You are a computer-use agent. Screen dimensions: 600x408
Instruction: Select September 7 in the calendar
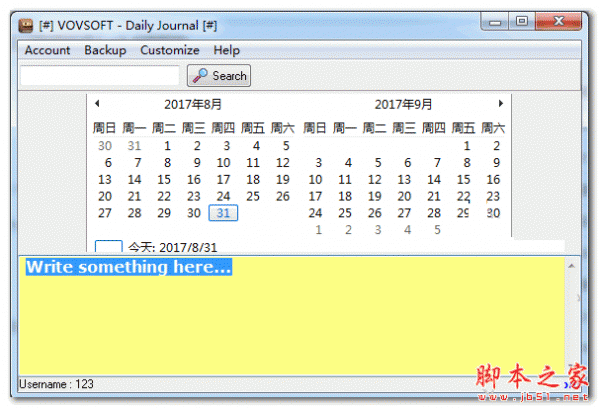pos(437,163)
